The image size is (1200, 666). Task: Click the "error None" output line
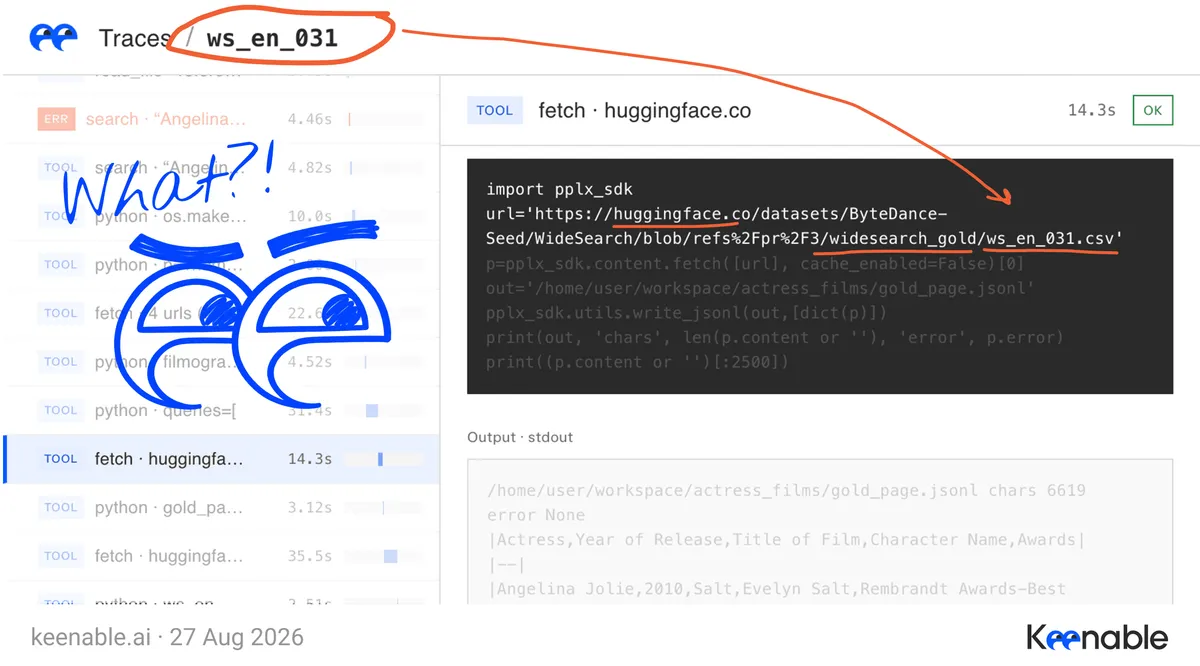point(536,515)
